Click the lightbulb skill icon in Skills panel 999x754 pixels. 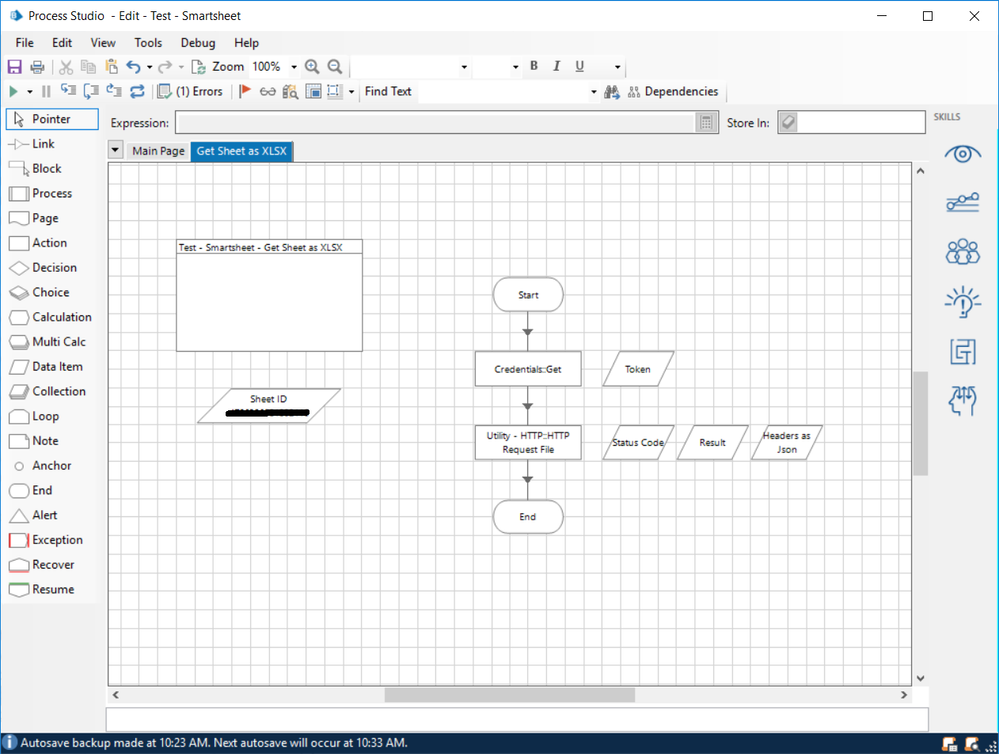962,301
